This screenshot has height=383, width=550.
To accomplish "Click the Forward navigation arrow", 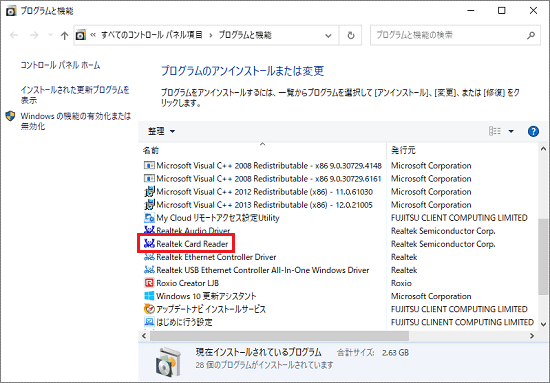I will [x=34, y=35].
